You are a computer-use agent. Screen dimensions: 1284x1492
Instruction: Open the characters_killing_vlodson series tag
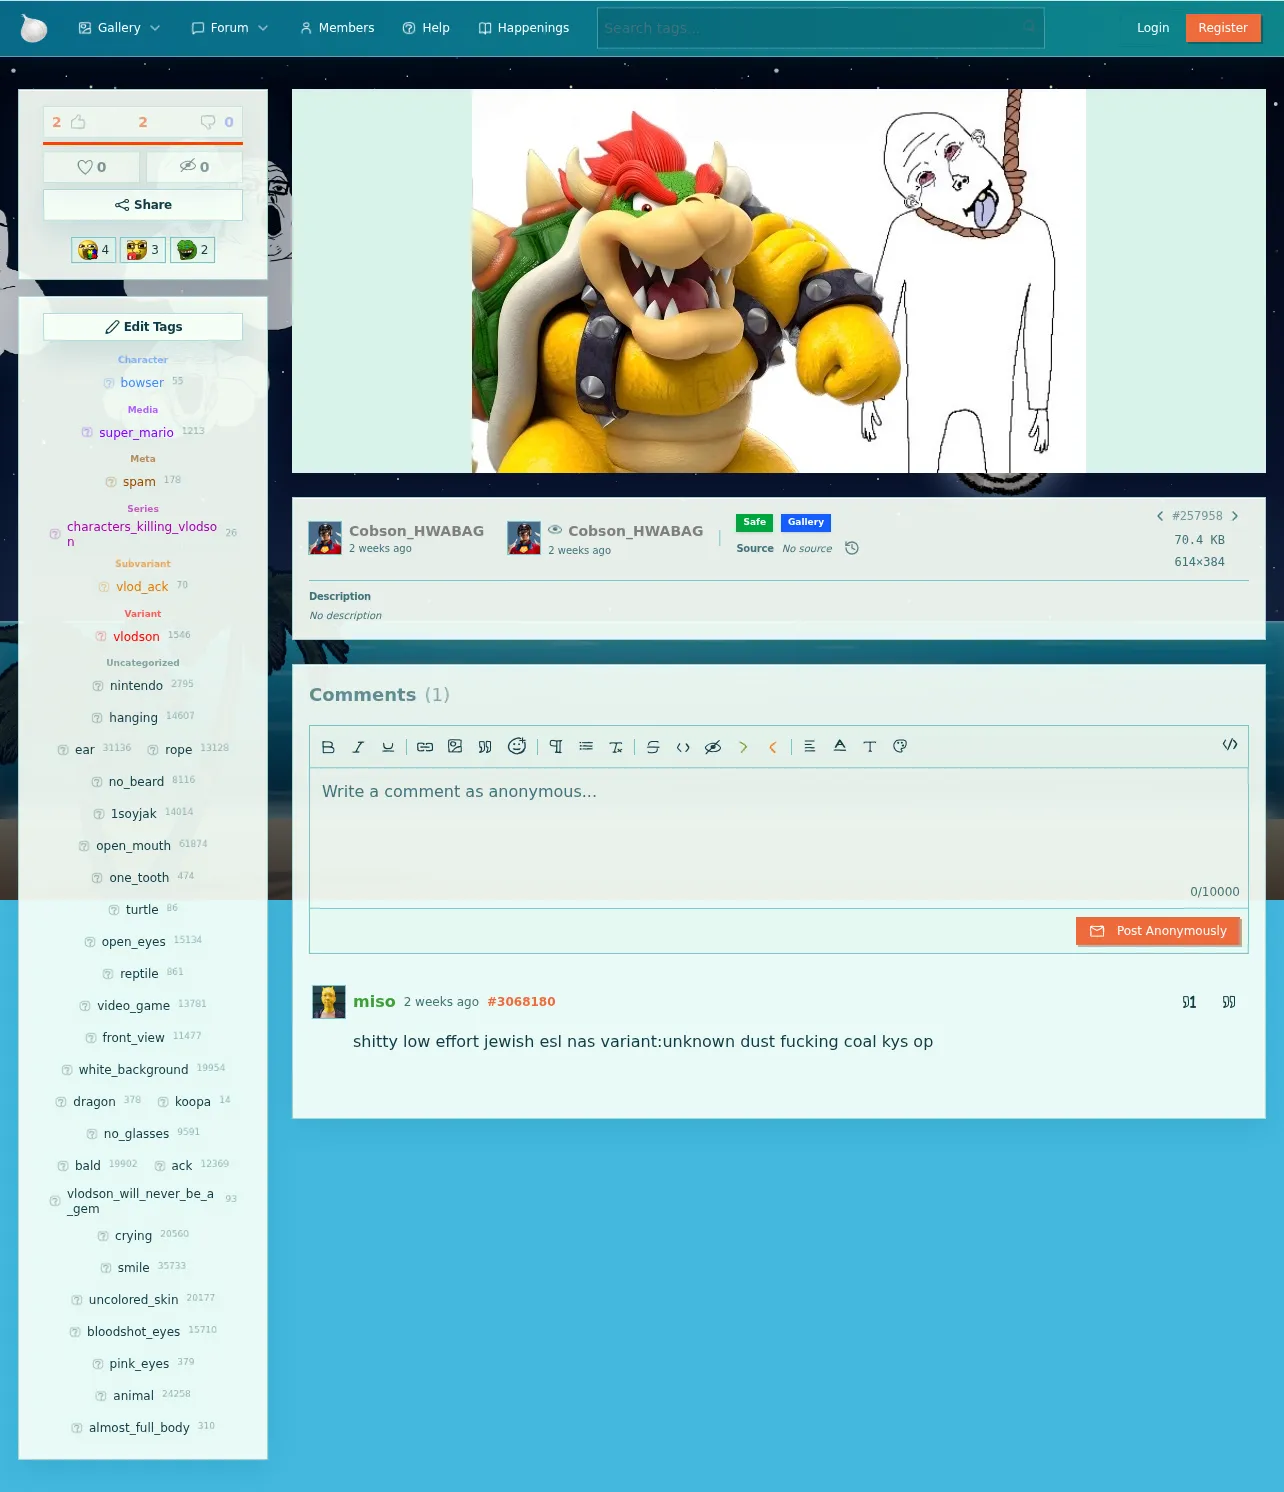pyautogui.click(x=142, y=534)
